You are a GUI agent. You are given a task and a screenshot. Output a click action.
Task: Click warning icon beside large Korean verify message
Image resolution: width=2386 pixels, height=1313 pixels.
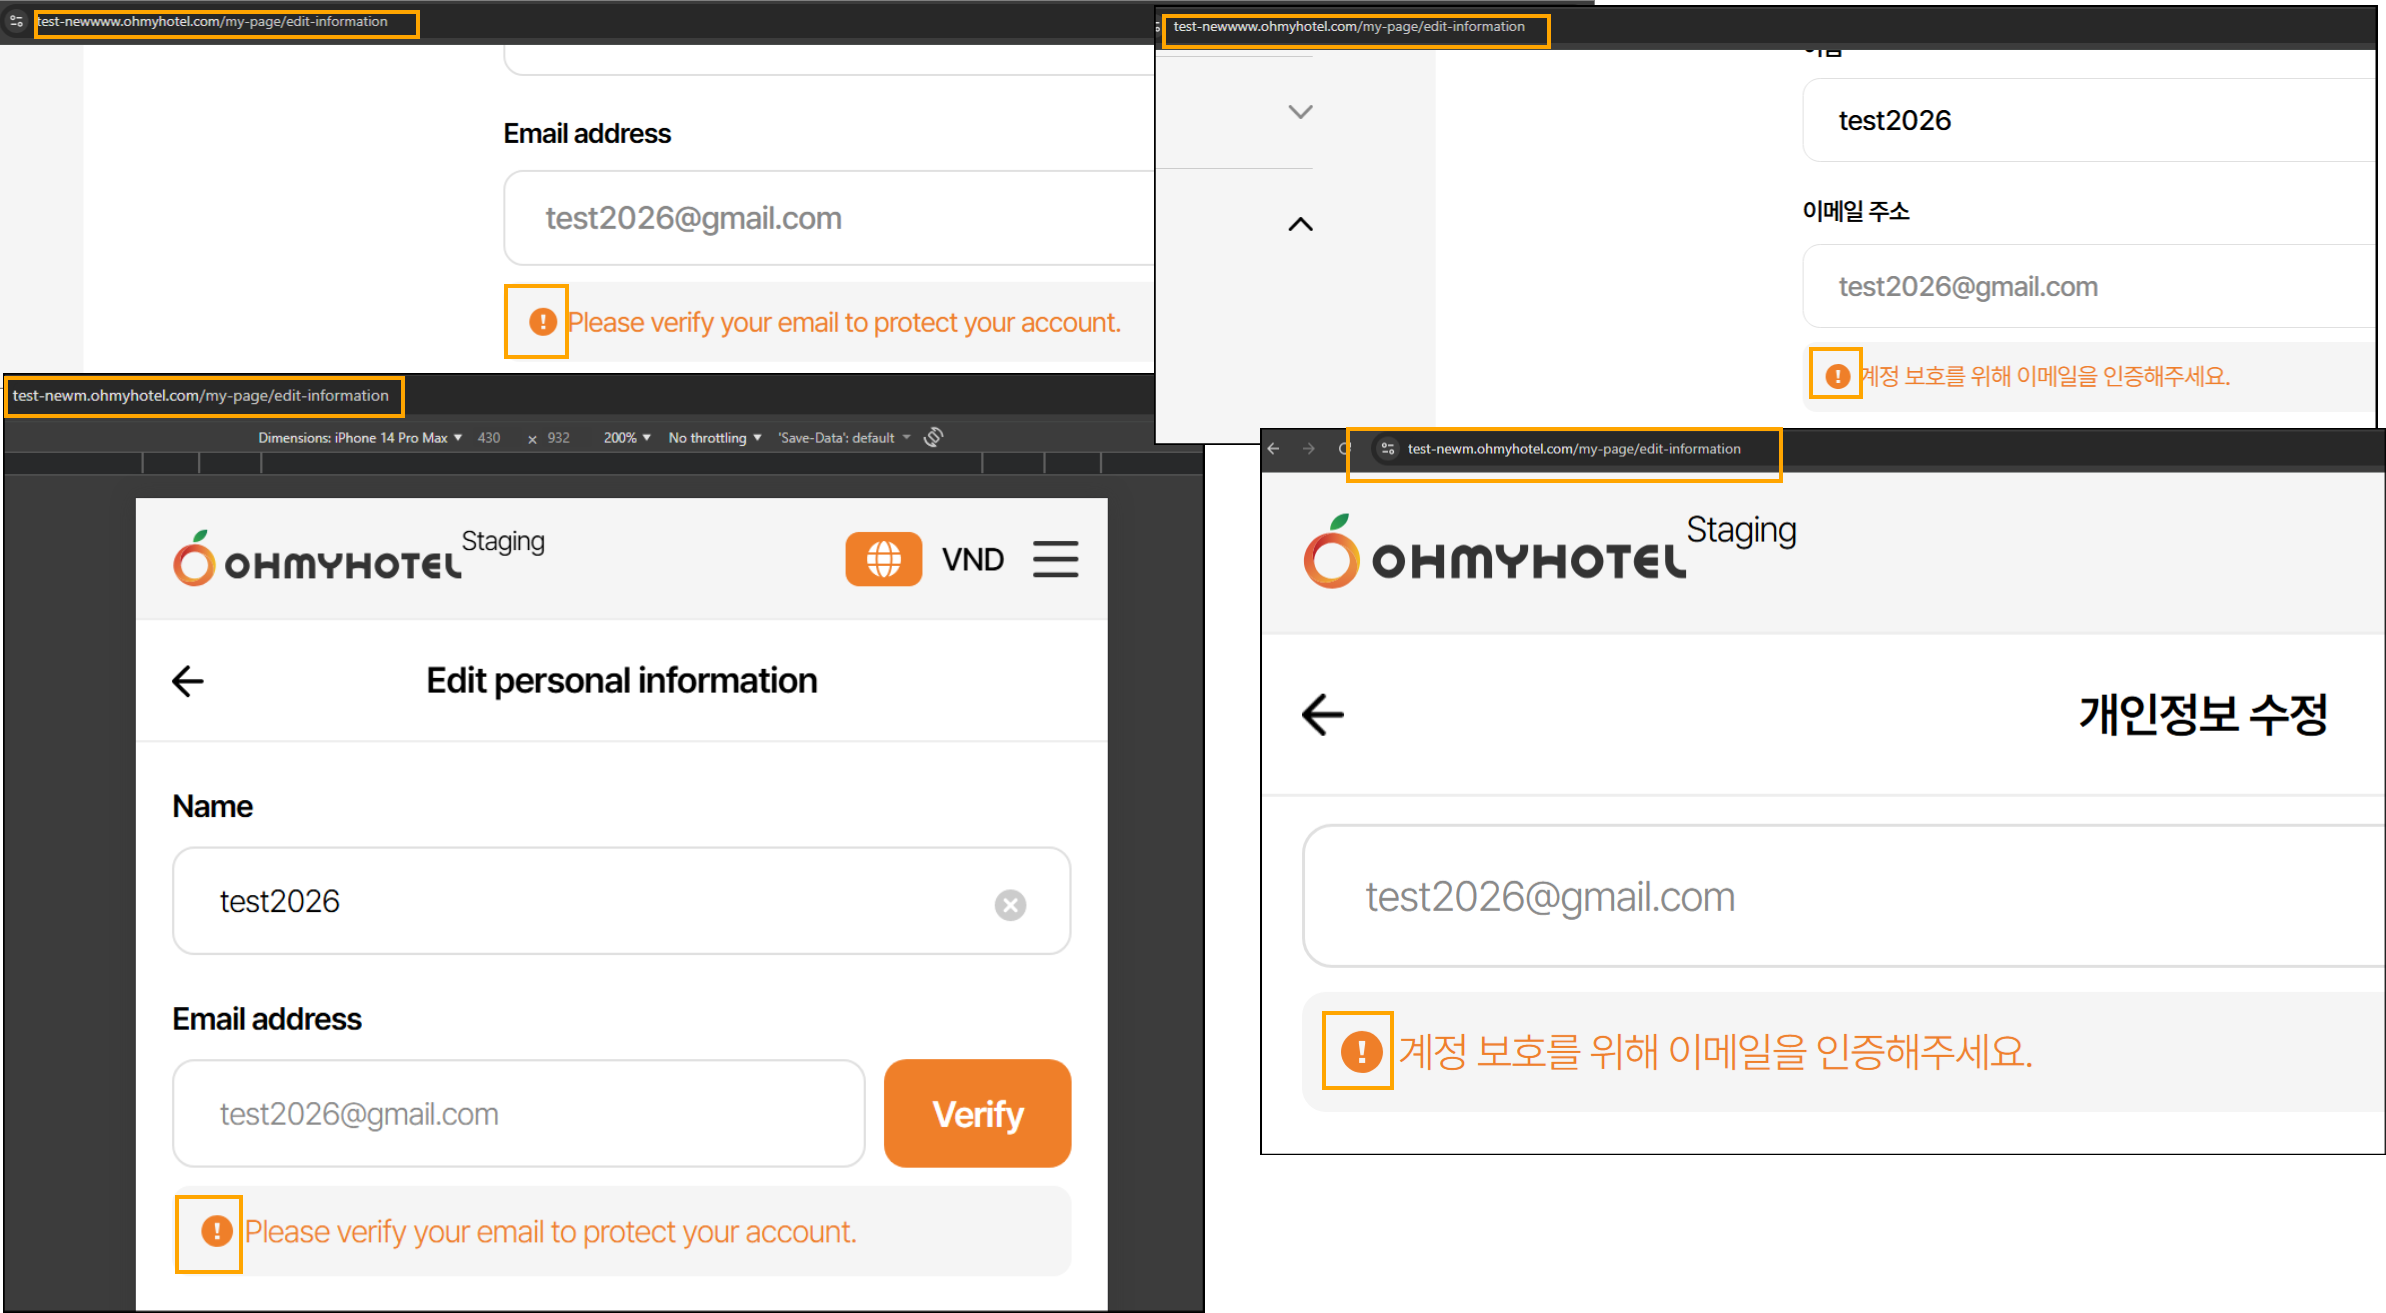[x=1360, y=1051]
